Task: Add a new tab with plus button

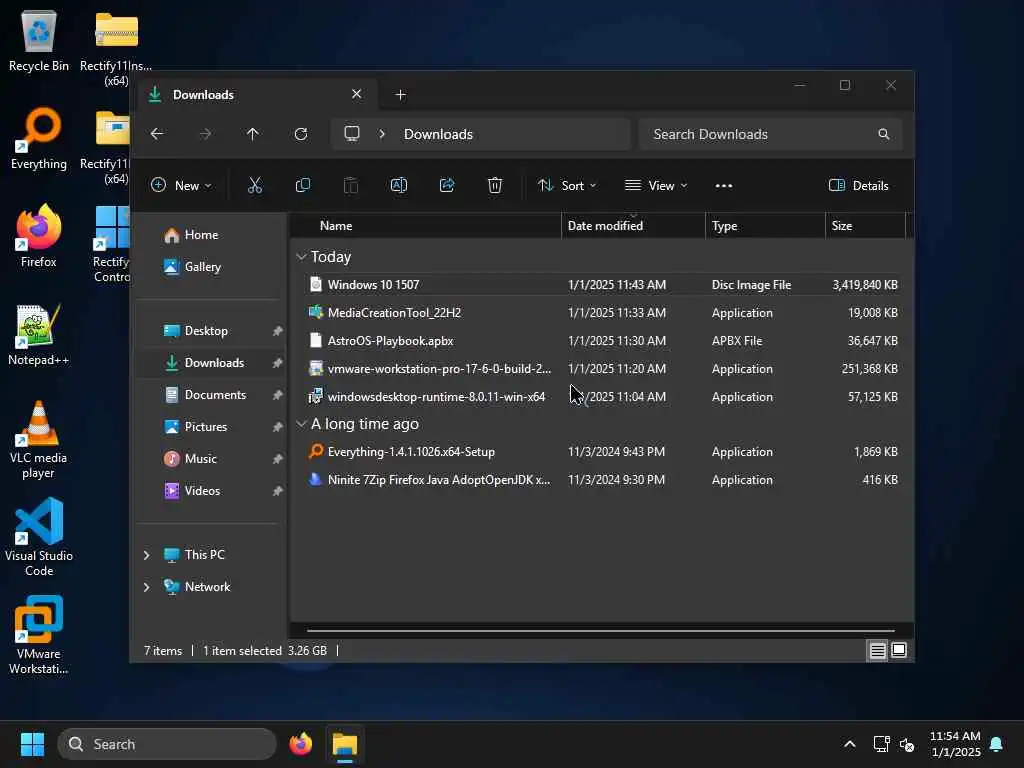Action: click(401, 95)
